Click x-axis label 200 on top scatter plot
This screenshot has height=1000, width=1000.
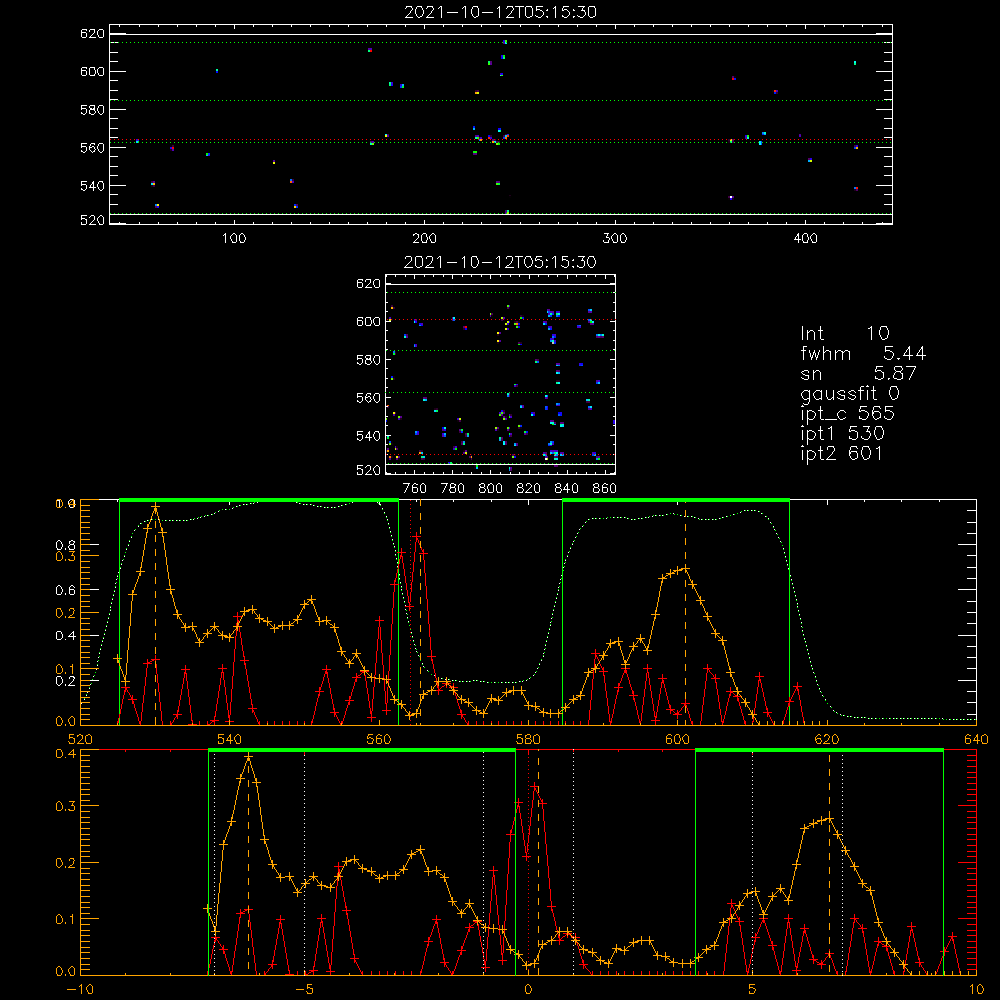[x=424, y=239]
